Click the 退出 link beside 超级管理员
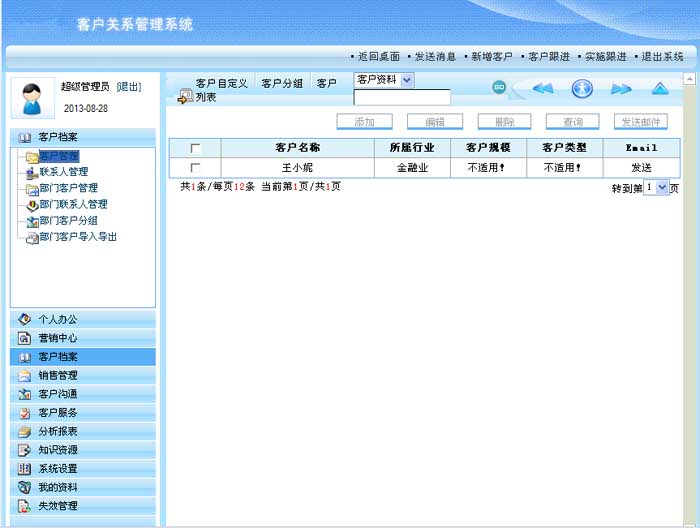The width and height of the screenshot is (700, 528). [x=129, y=87]
